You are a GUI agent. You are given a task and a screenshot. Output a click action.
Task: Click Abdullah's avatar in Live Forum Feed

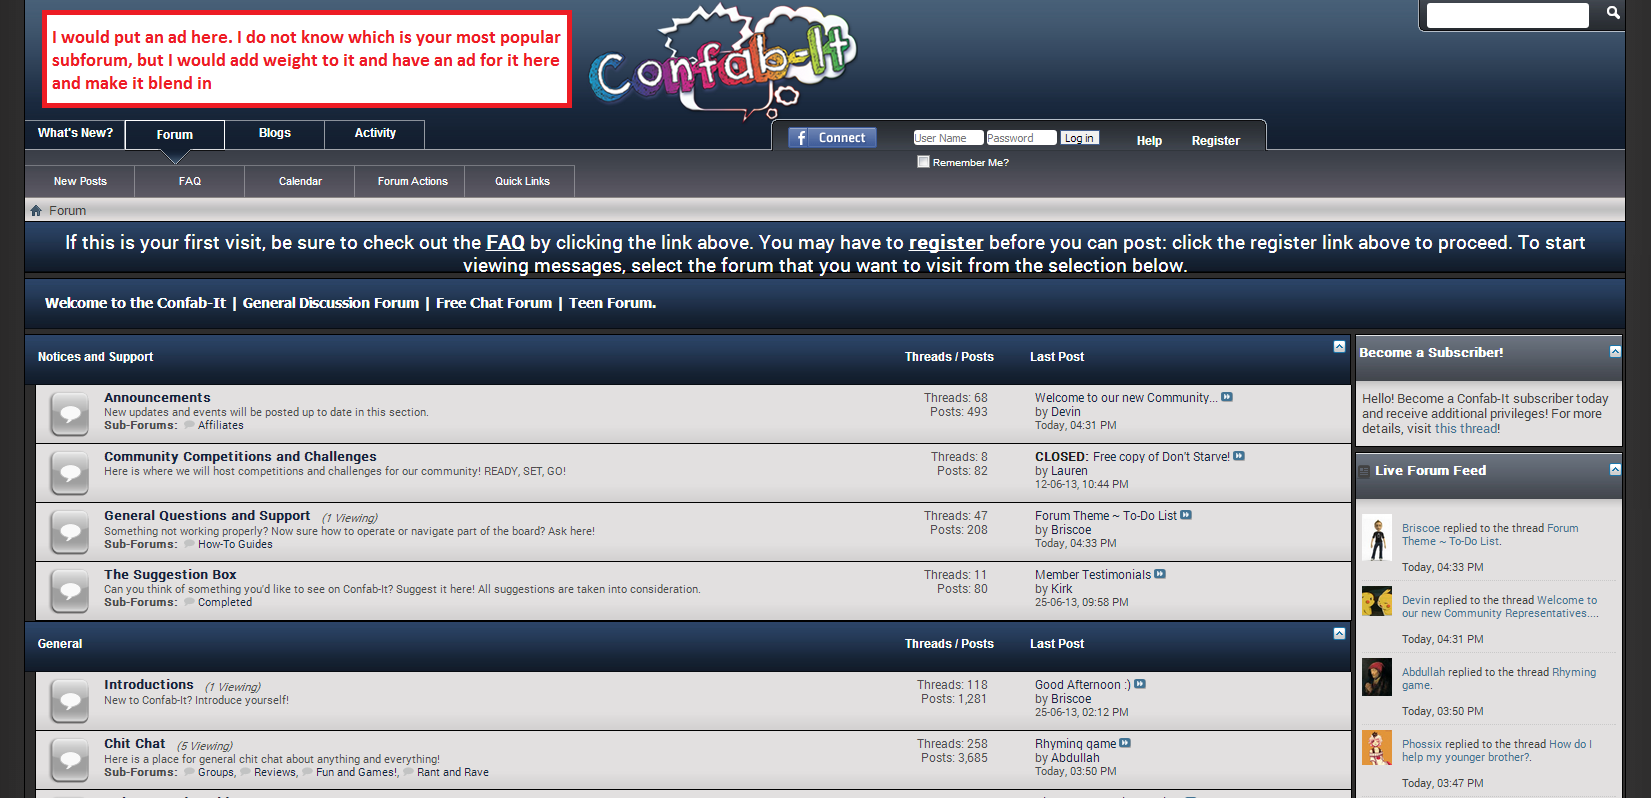click(x=1377, y=677)
